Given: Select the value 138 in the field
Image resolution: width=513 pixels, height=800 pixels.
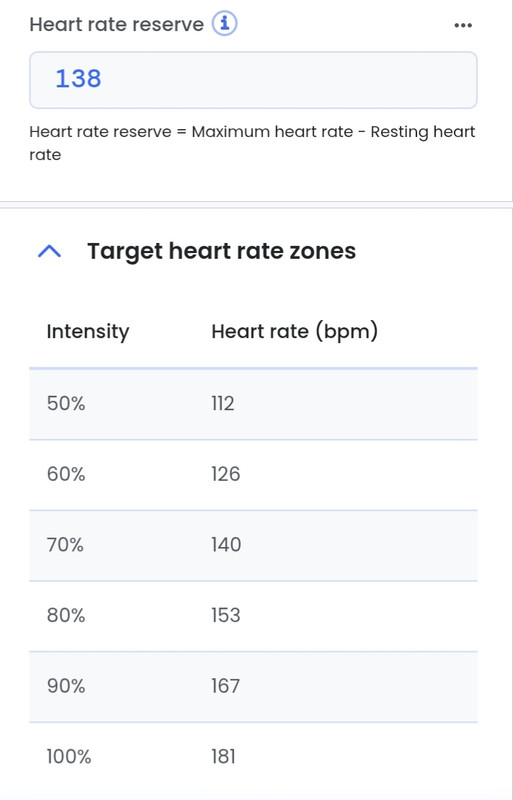Looking at the screenshot, I should click(78, 79).
